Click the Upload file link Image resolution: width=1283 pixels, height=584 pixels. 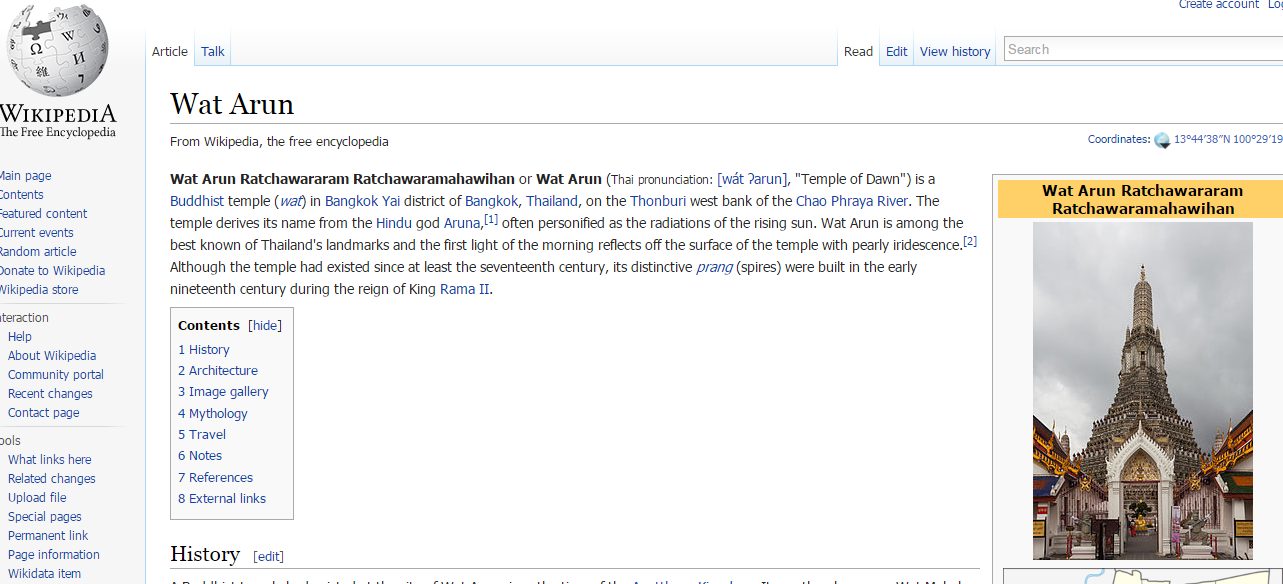[x=37, y=498]
